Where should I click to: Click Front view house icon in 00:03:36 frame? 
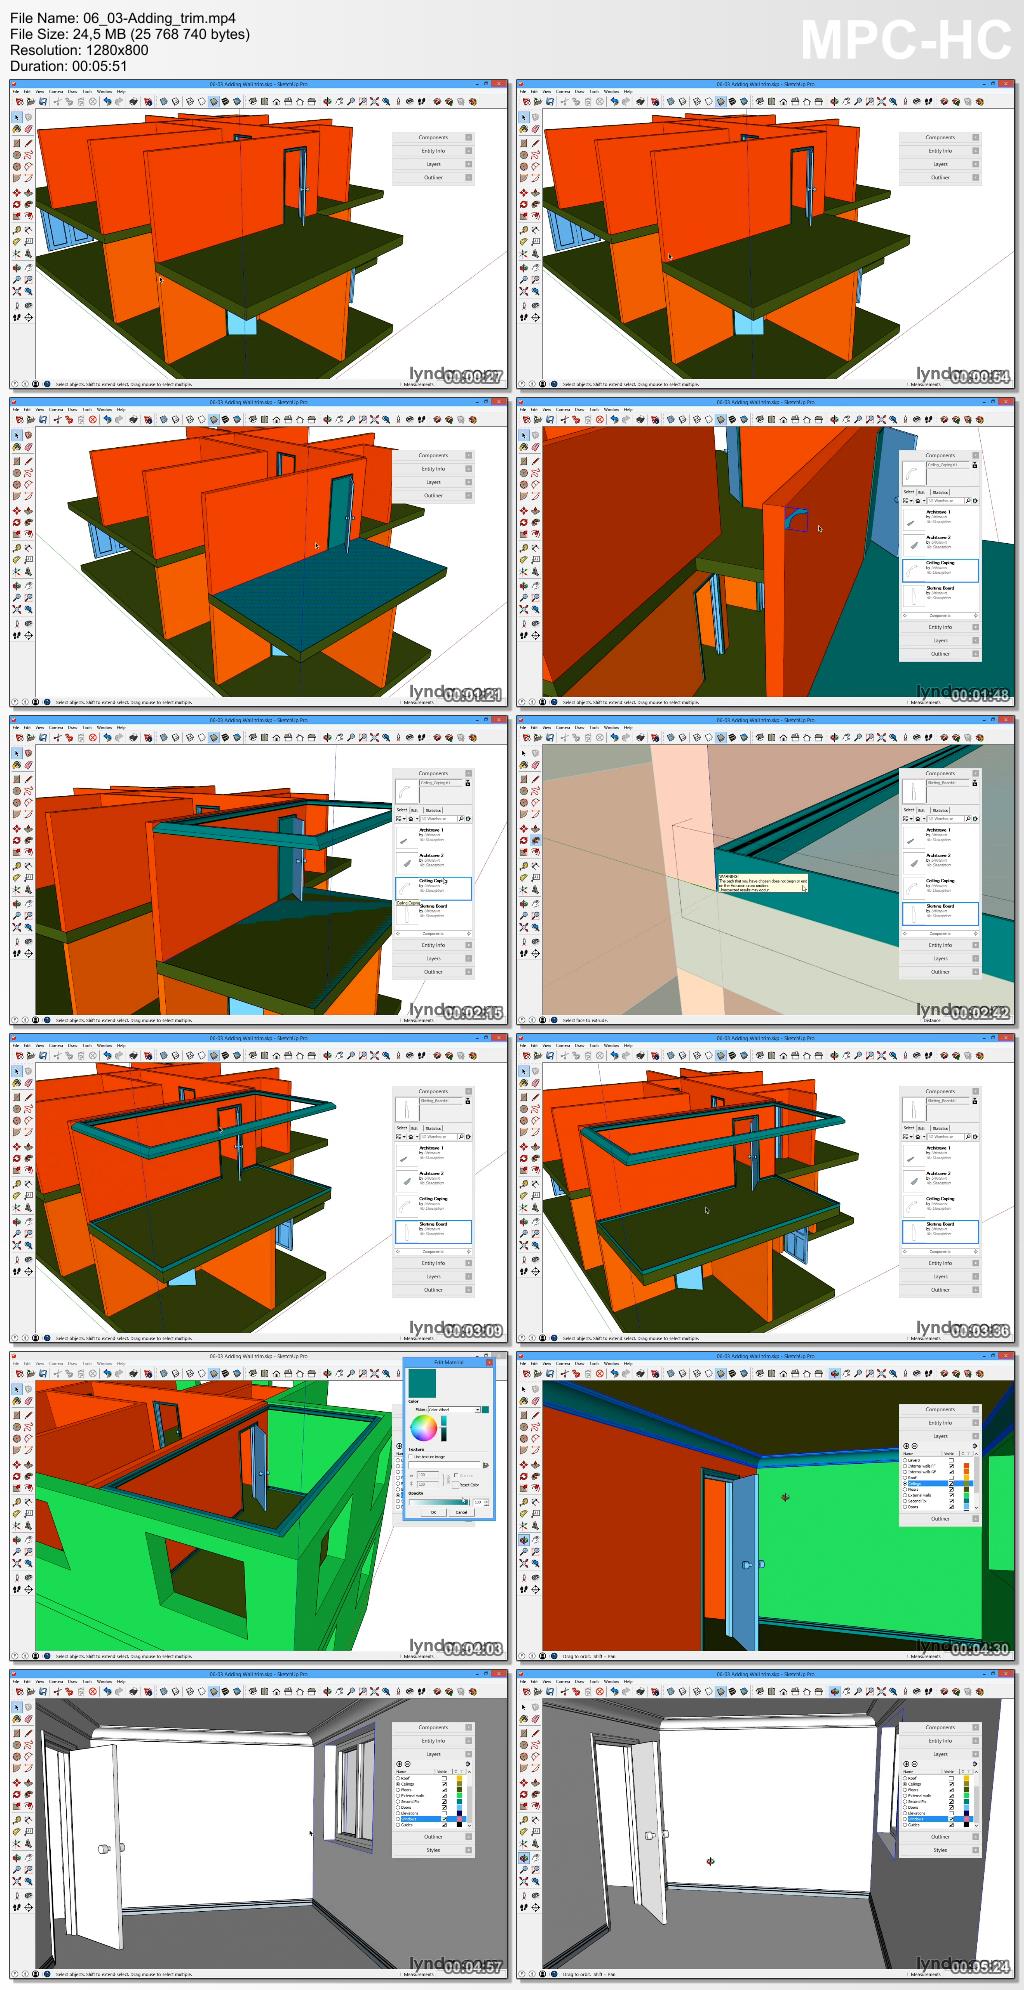click(x=784, y=1056)
